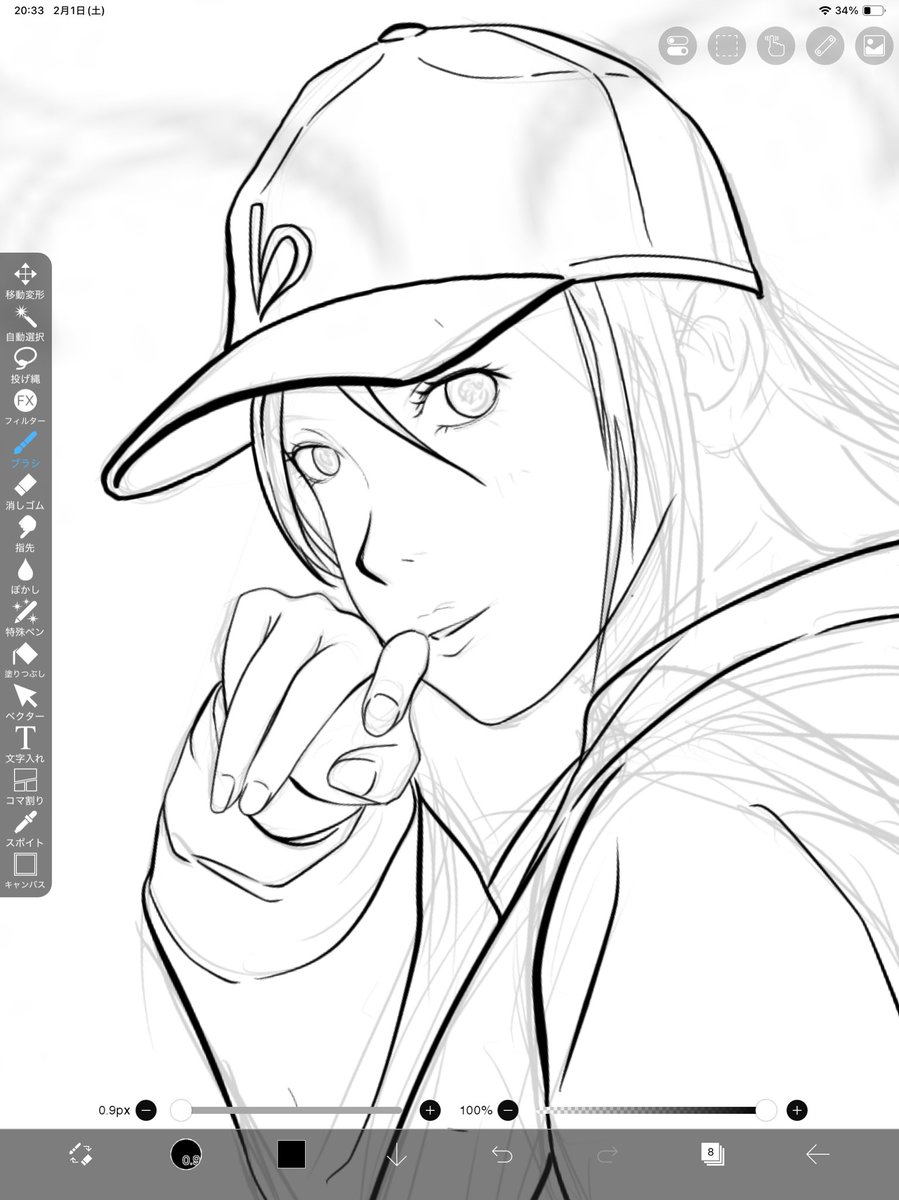Select the Smudge (指先) tool

coord(25,534)
